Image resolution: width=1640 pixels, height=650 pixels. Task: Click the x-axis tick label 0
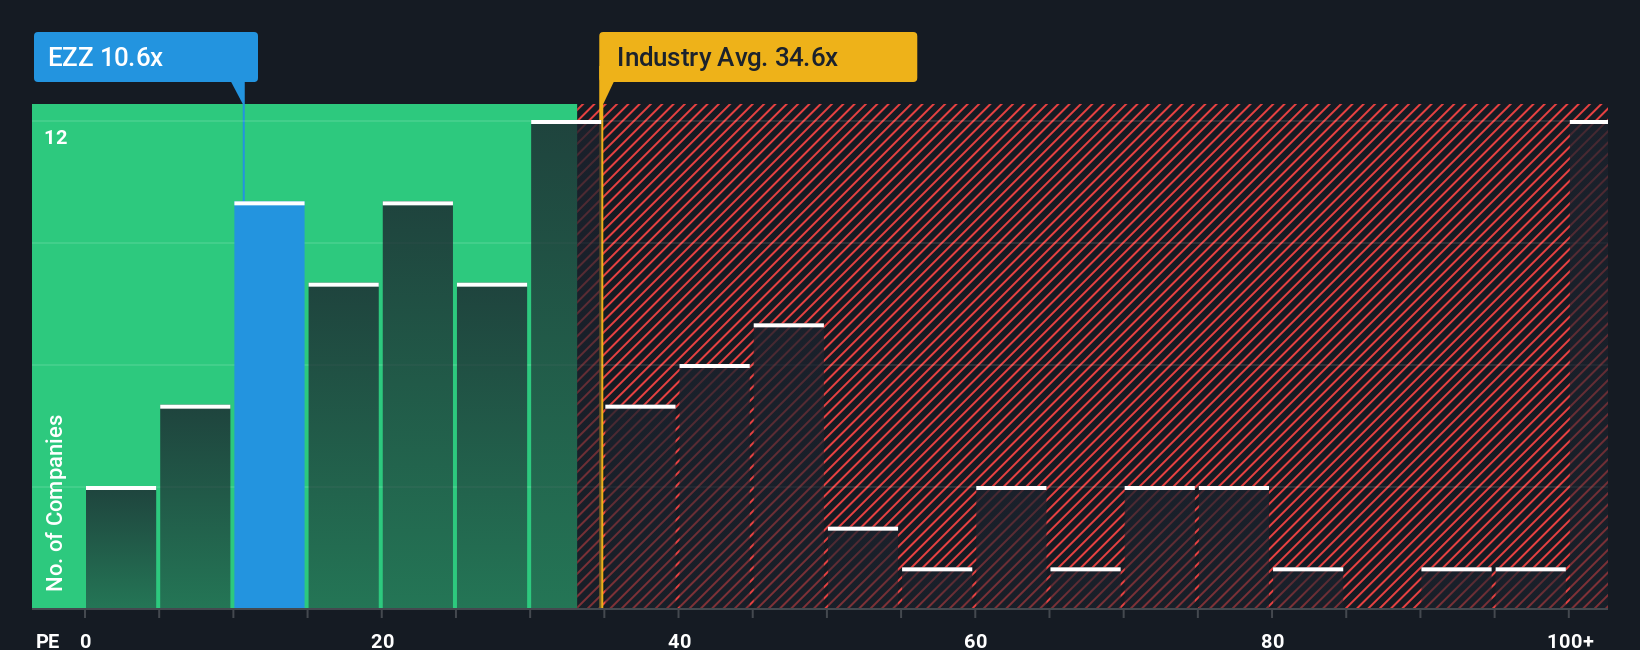coord(86,640)
